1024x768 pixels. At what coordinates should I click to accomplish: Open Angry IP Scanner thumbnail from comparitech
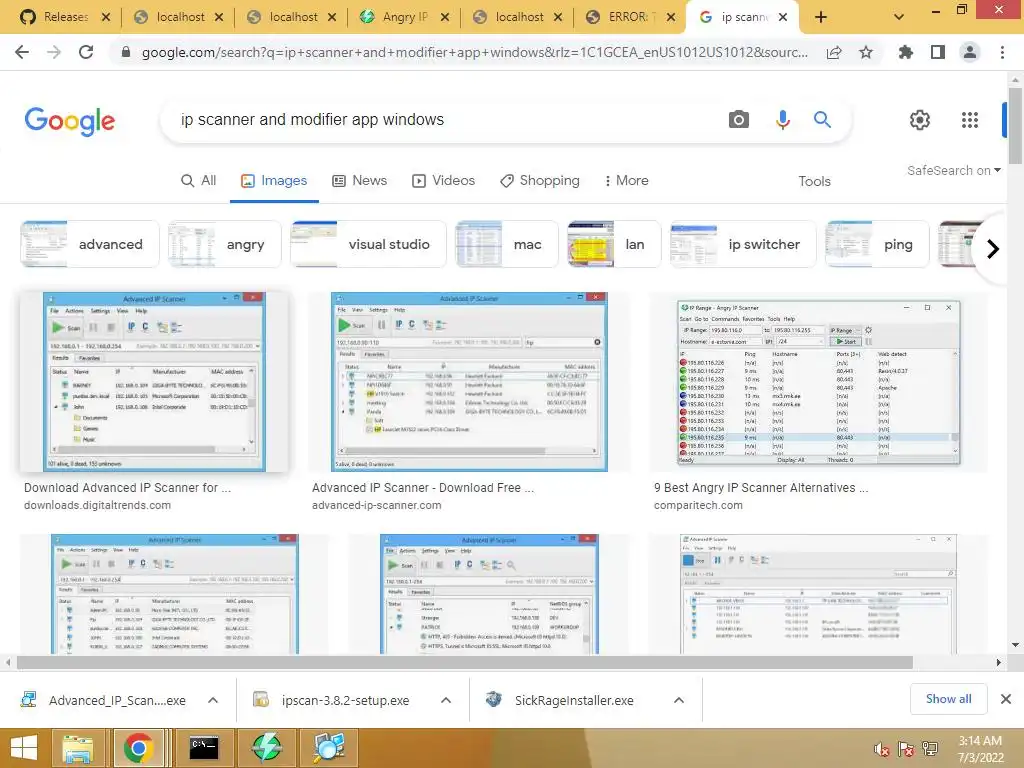(818, 381)
